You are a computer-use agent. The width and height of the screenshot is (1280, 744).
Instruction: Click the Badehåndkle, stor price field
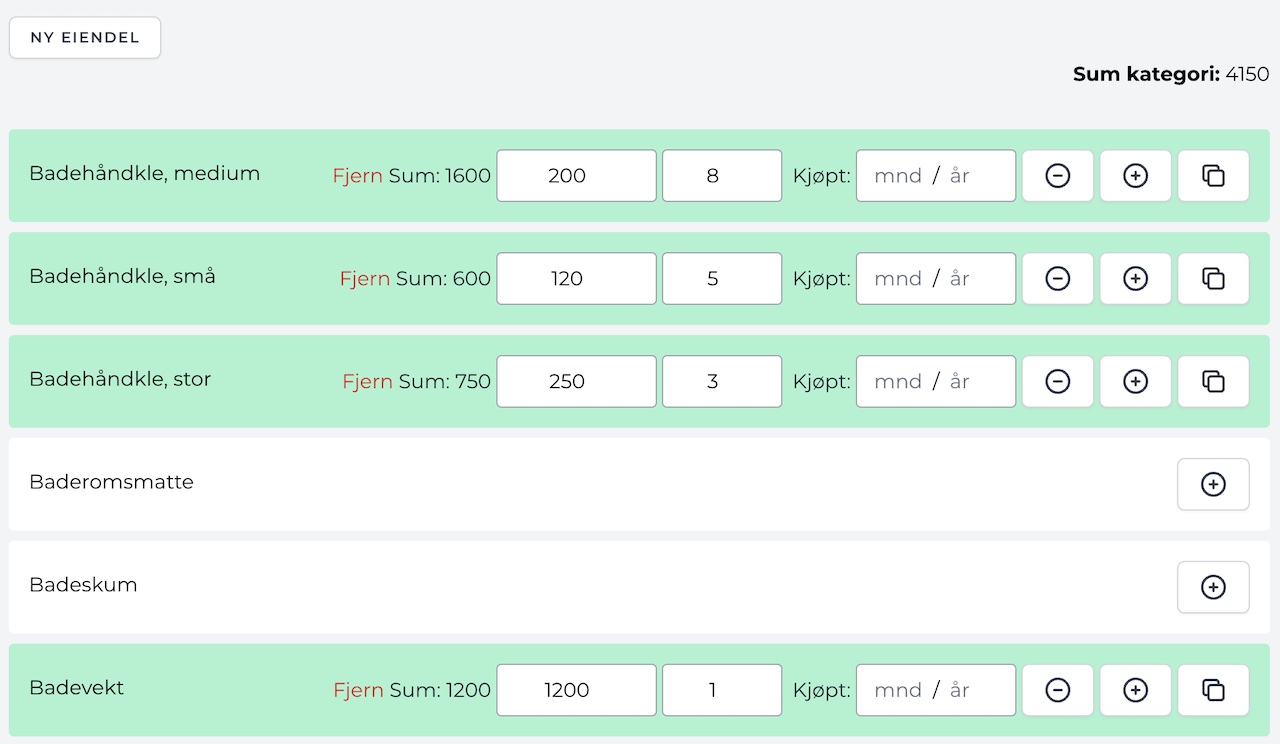pyautogui.click(x=576, y=382)
